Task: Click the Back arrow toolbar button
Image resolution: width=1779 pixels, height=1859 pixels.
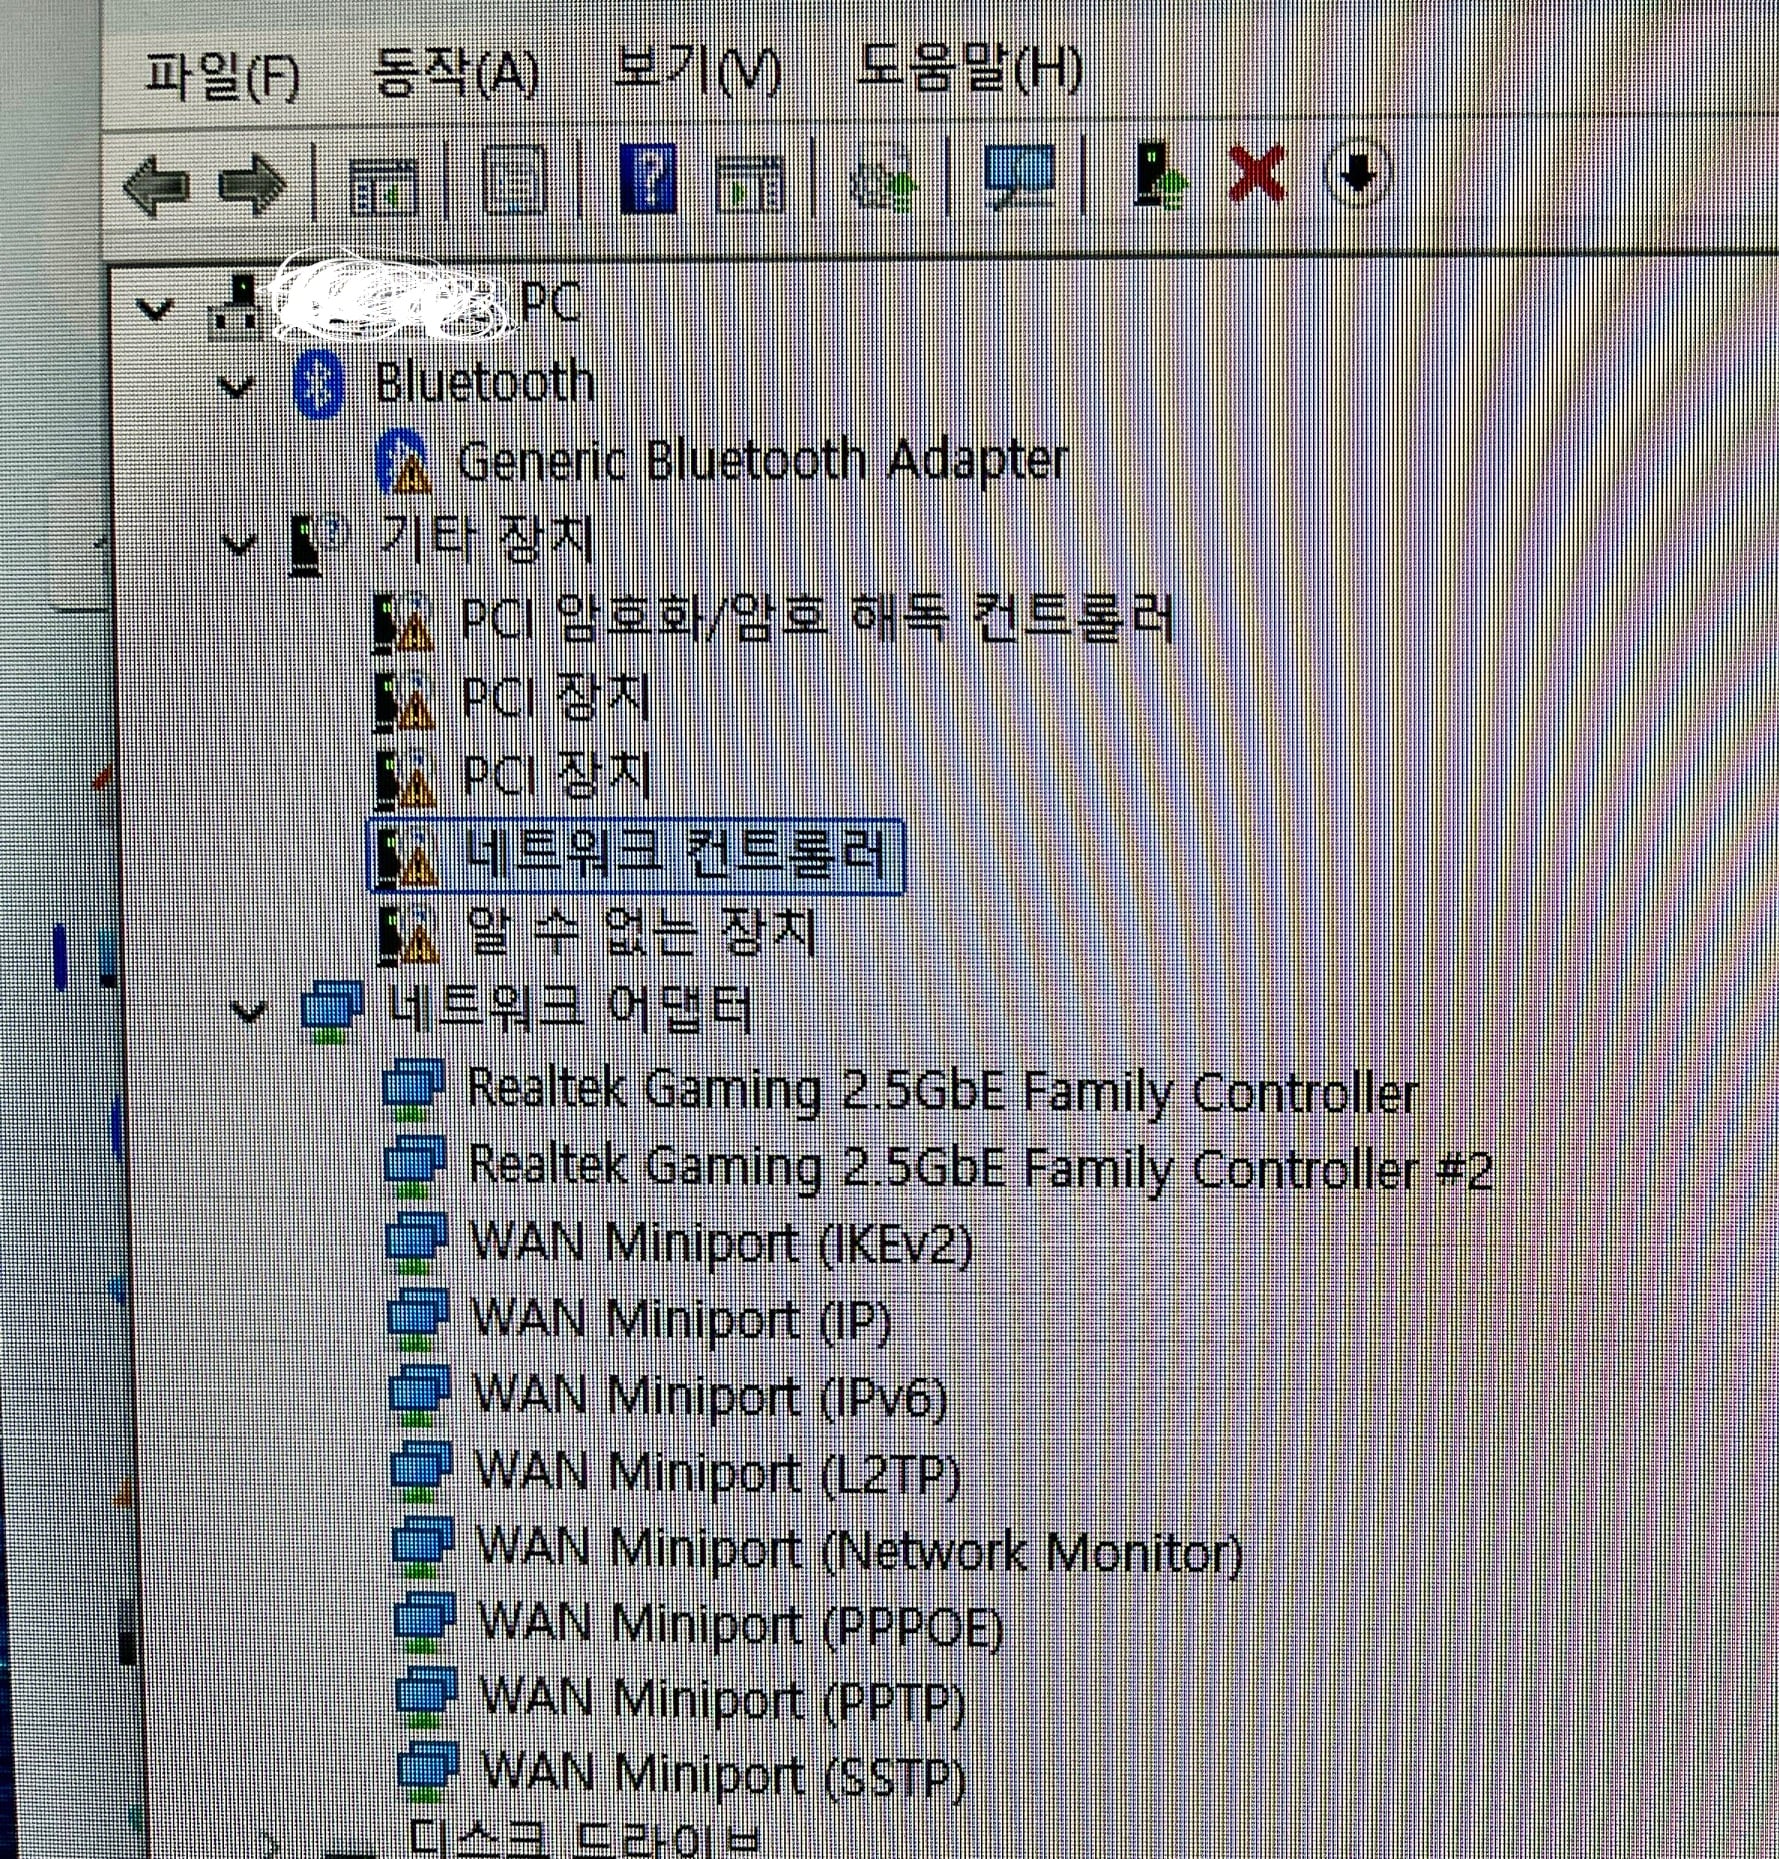Action: [x=156, y=184]
